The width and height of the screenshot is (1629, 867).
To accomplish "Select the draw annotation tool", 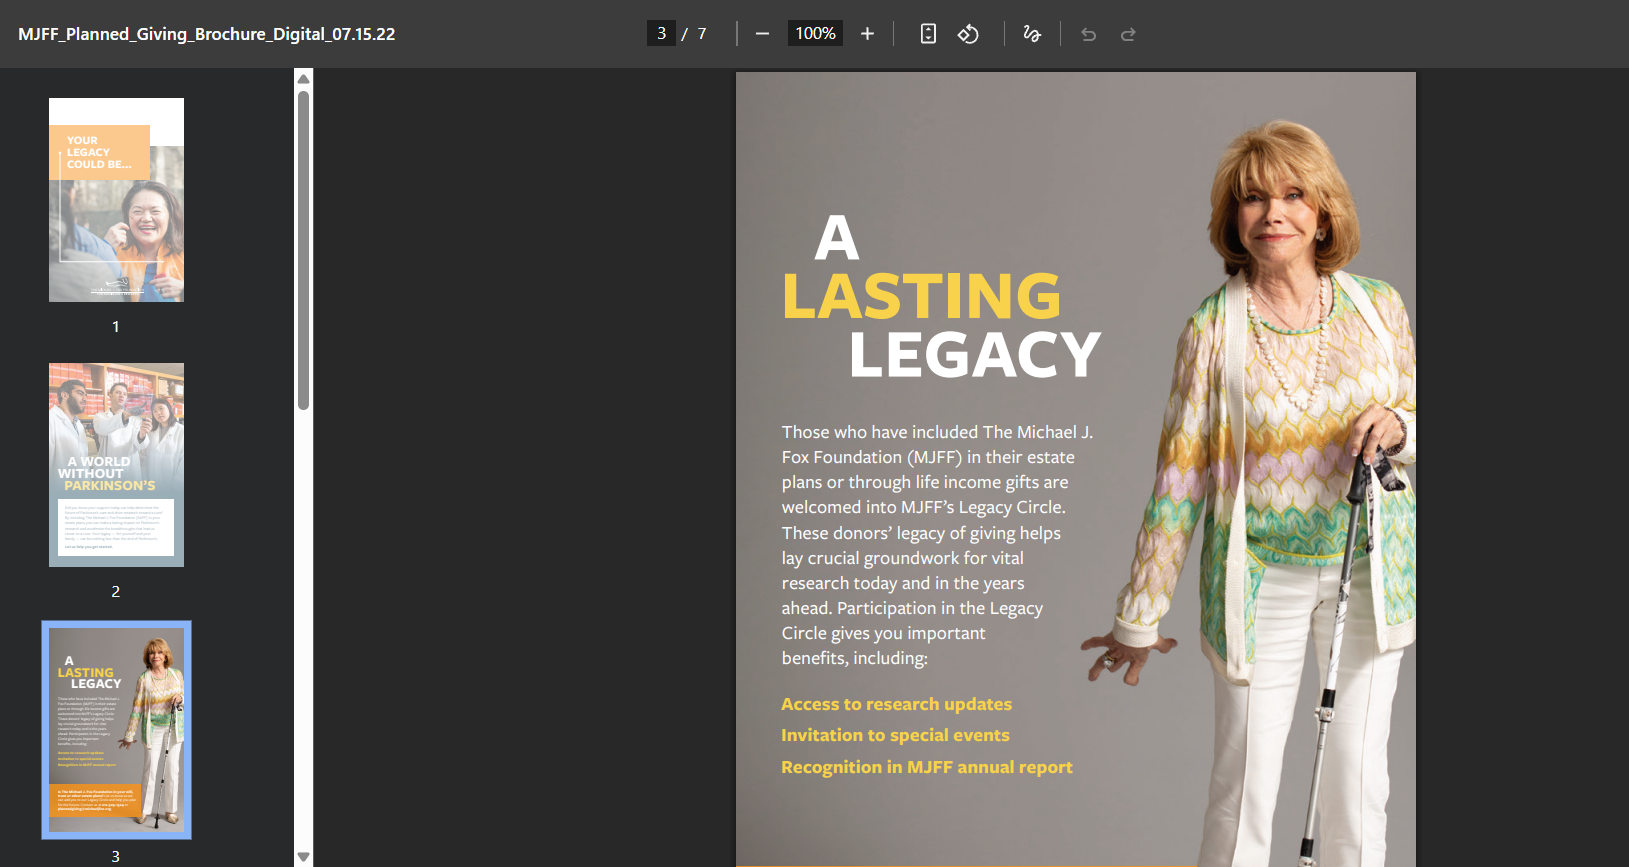I will point(1032,34).
